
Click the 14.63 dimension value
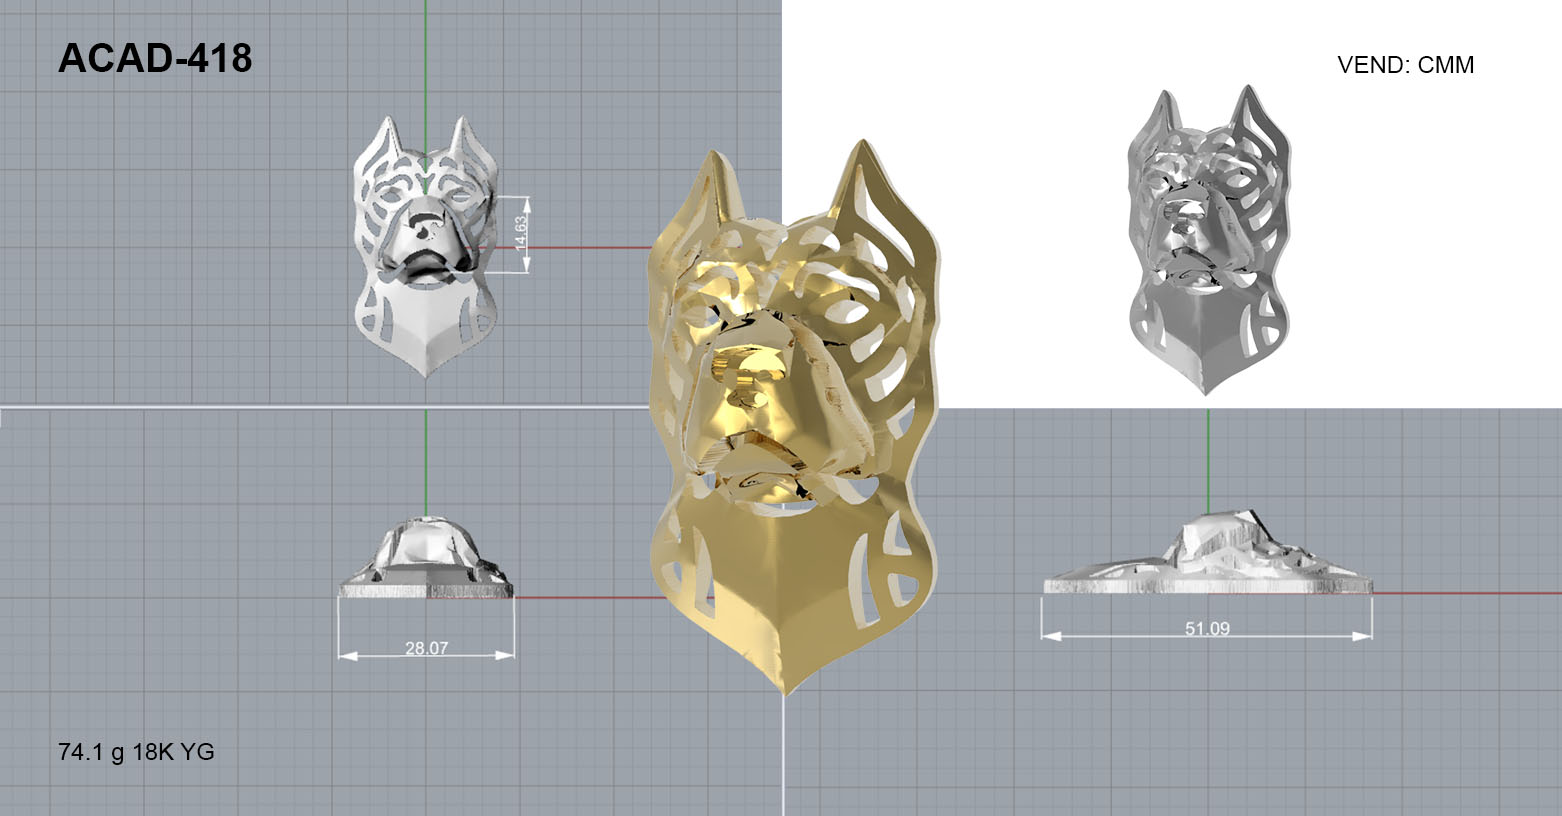point(521,235)
